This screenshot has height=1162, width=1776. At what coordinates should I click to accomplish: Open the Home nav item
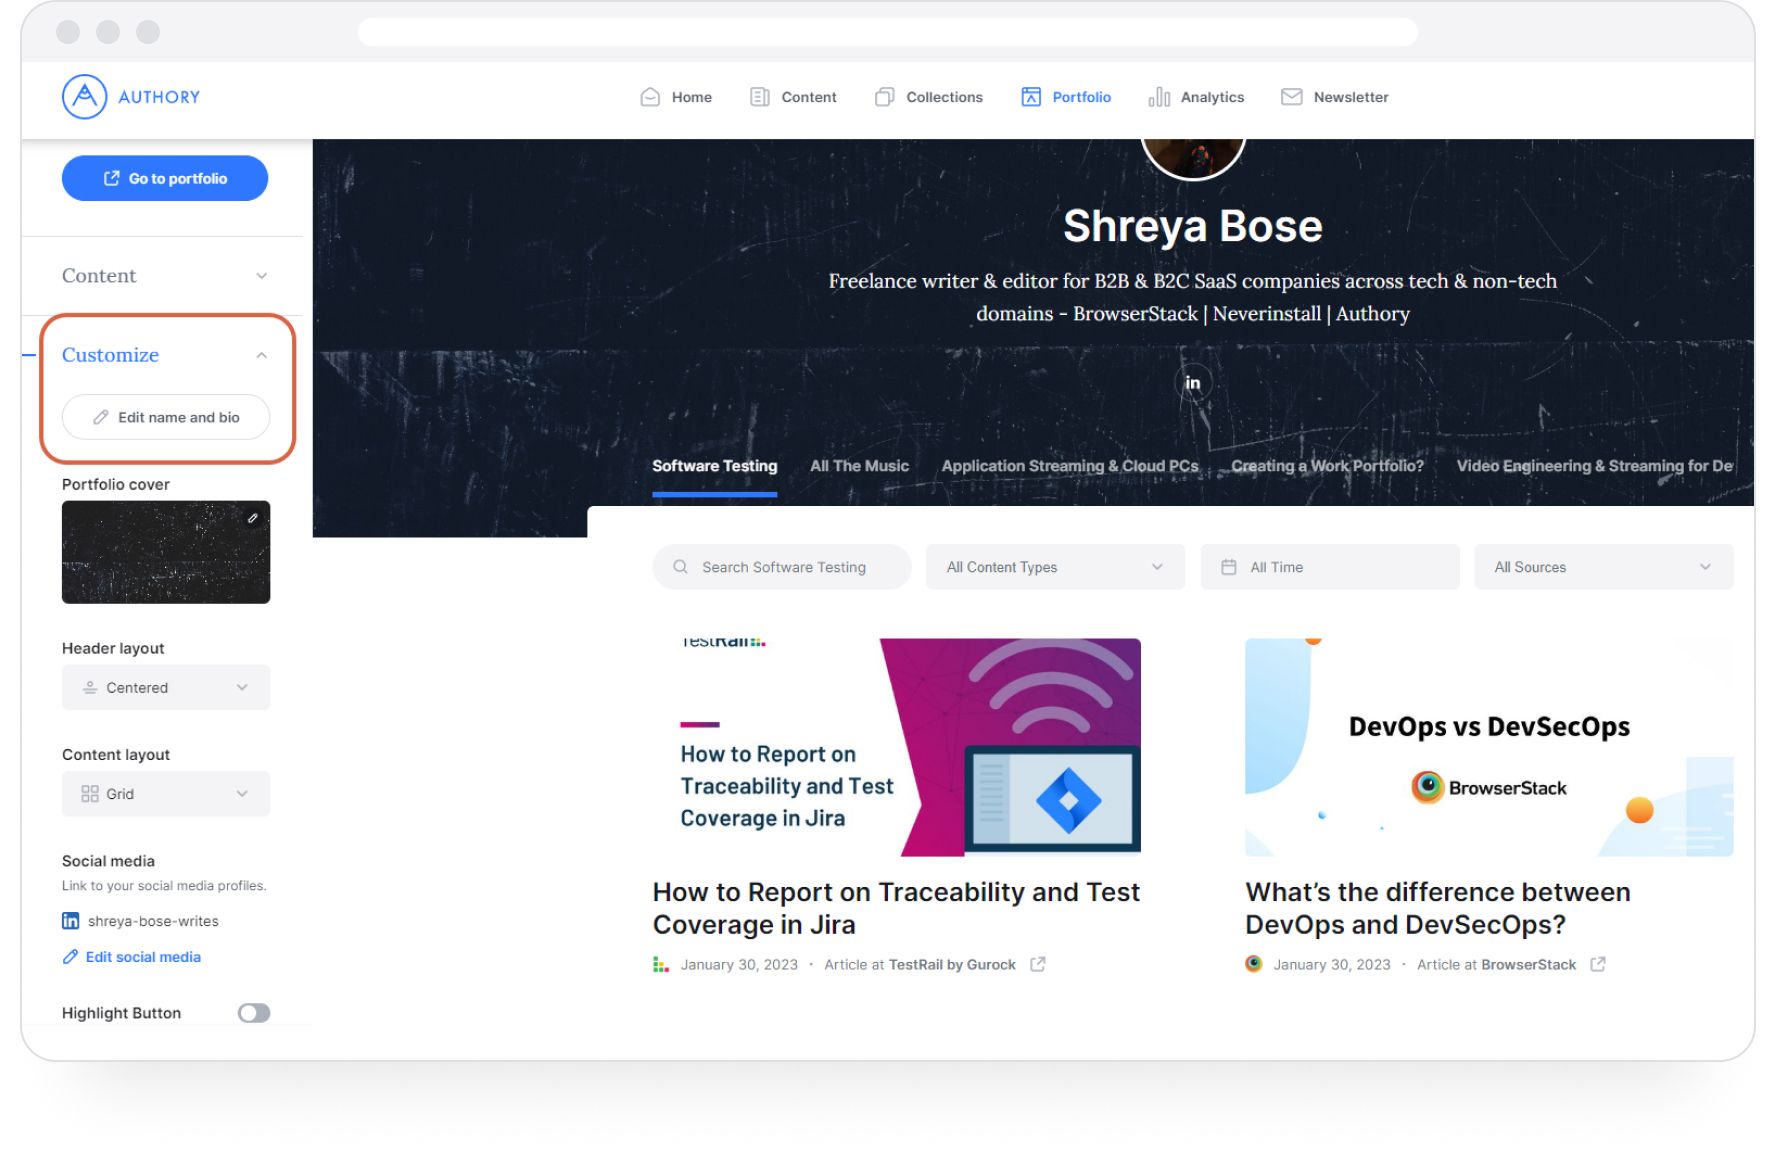(676, 97)
